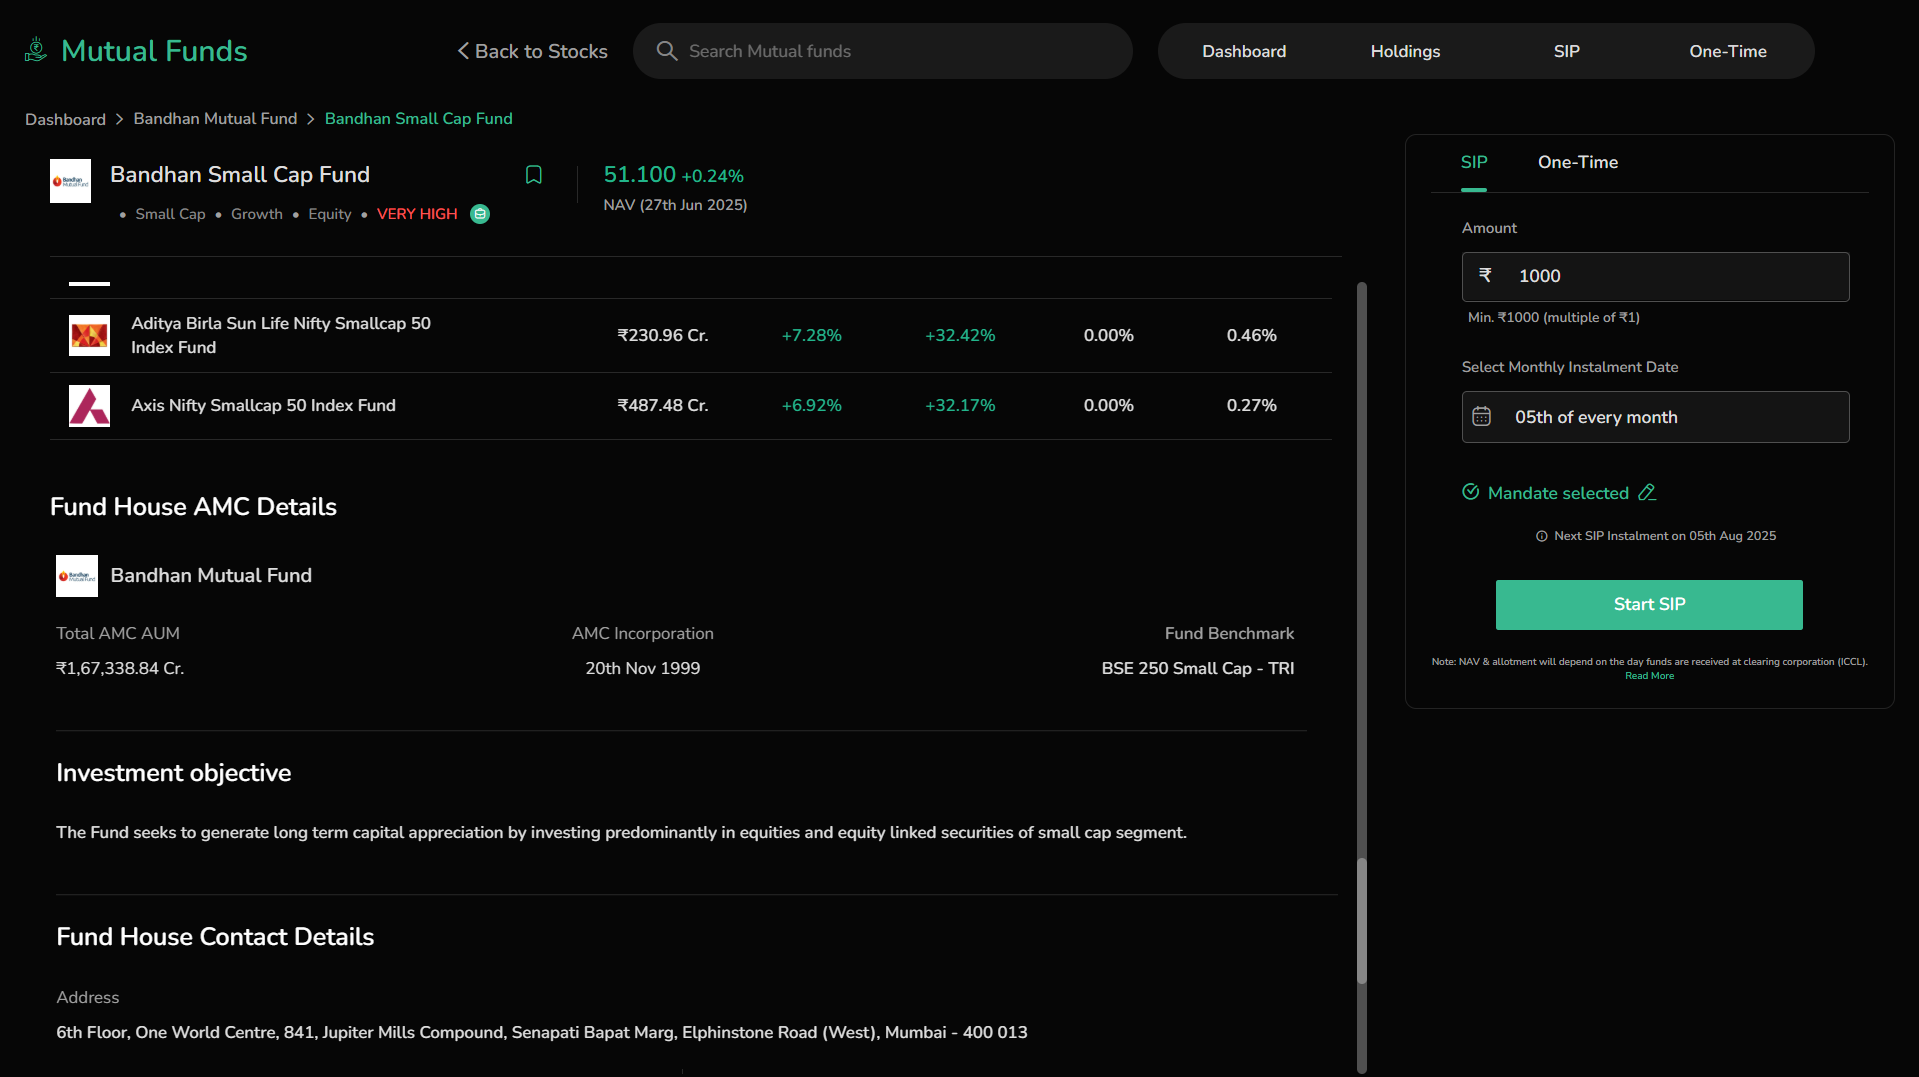Open the One-Time tab in top navigation
Screen dimensions: 1919x1077
(1727, 51)
